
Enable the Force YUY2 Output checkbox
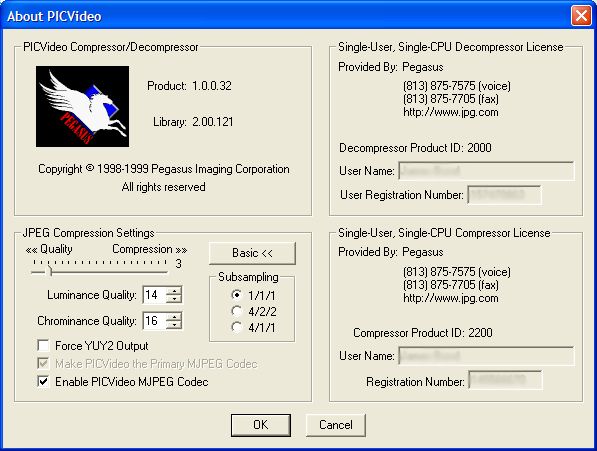[43, 346]
